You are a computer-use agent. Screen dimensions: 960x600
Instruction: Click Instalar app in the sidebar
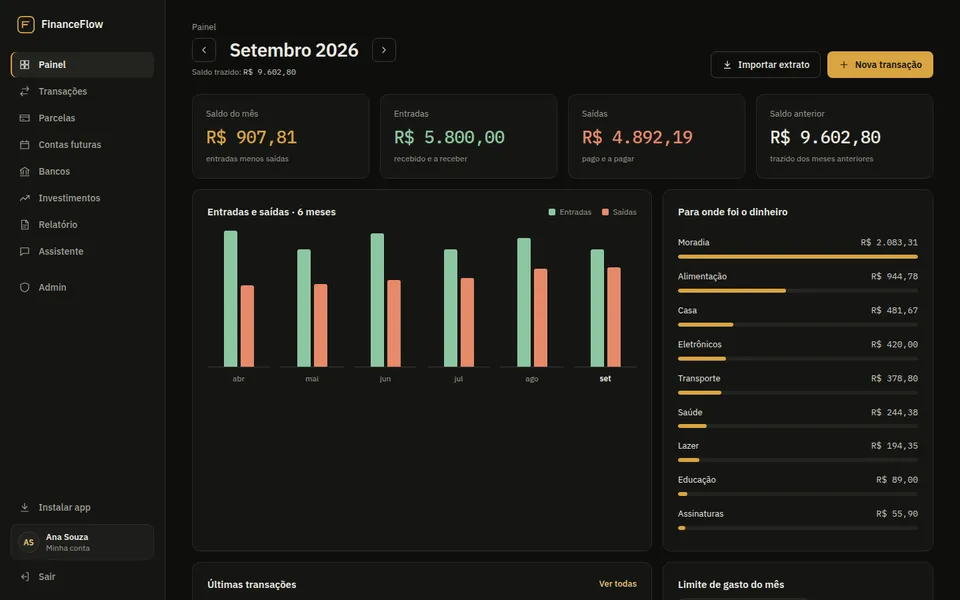coord(82,507)
